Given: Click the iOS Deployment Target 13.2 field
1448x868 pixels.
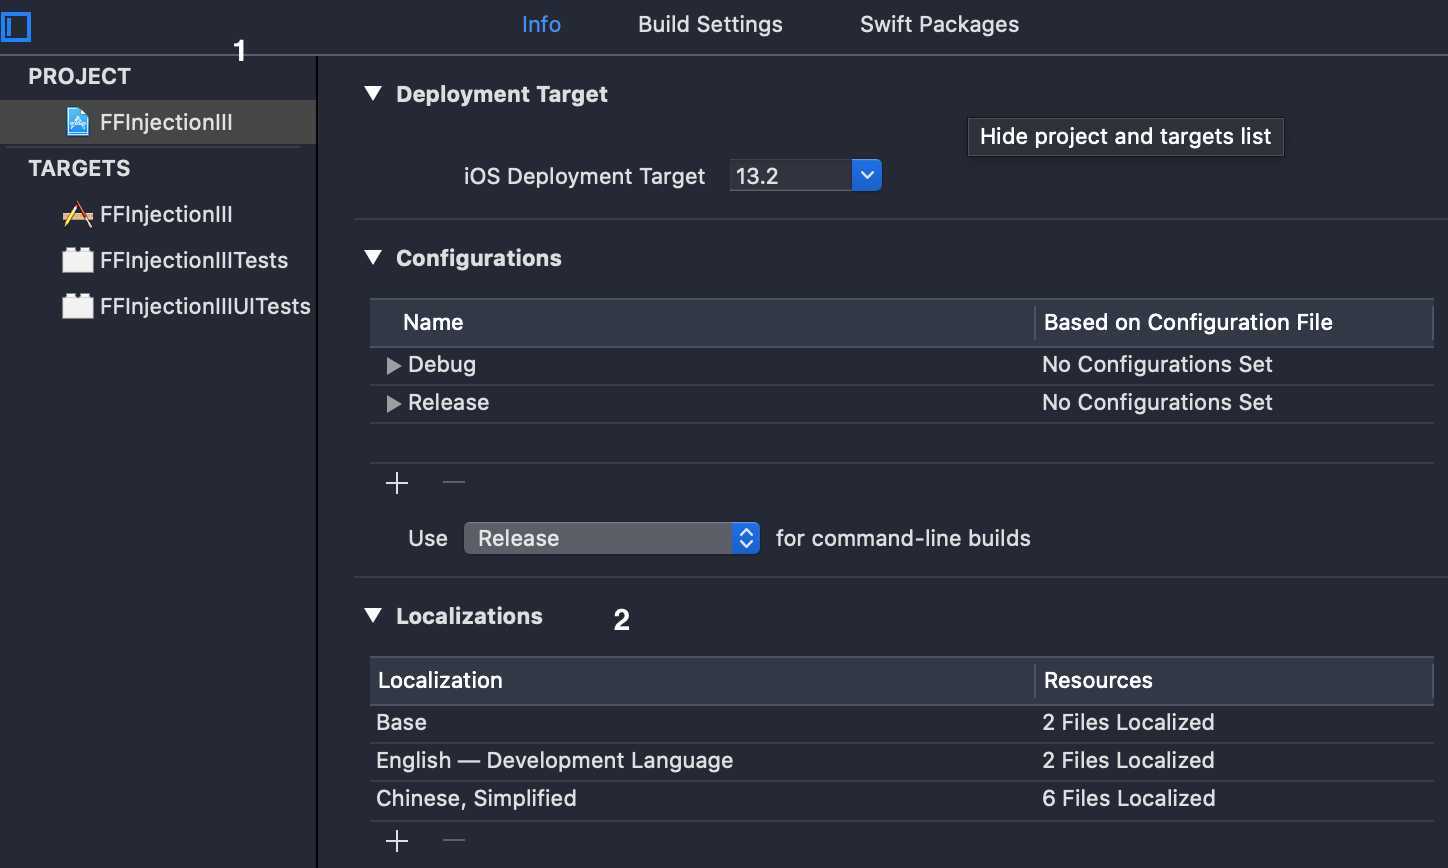Looking at the screenshot, I should pyautogui.click(x=791, y=176).
